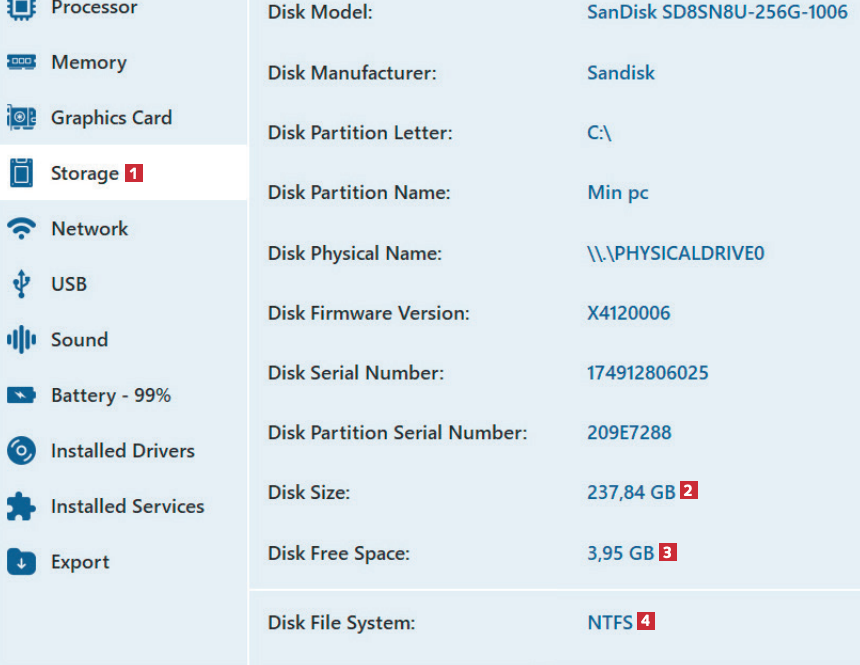Click the SanDisk disk model value
The height and width of the screenshot is (665, 860).
tap(717, 13)
